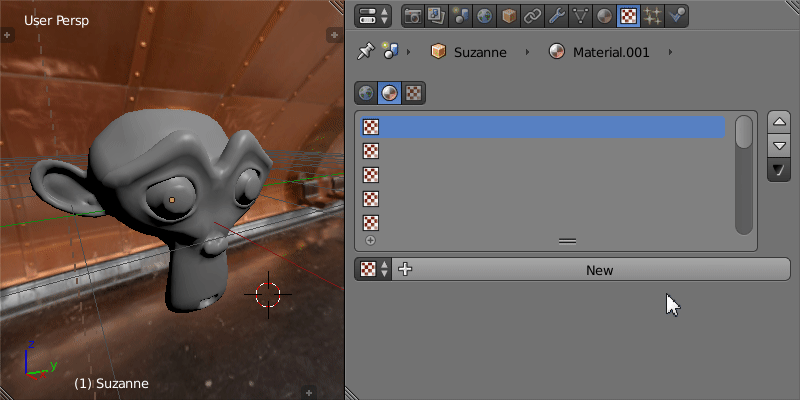Expand the tool shelf using the left plus
The width and height of the screenshot is (800, 400).
pyautogui.click(x=7, y=35)
